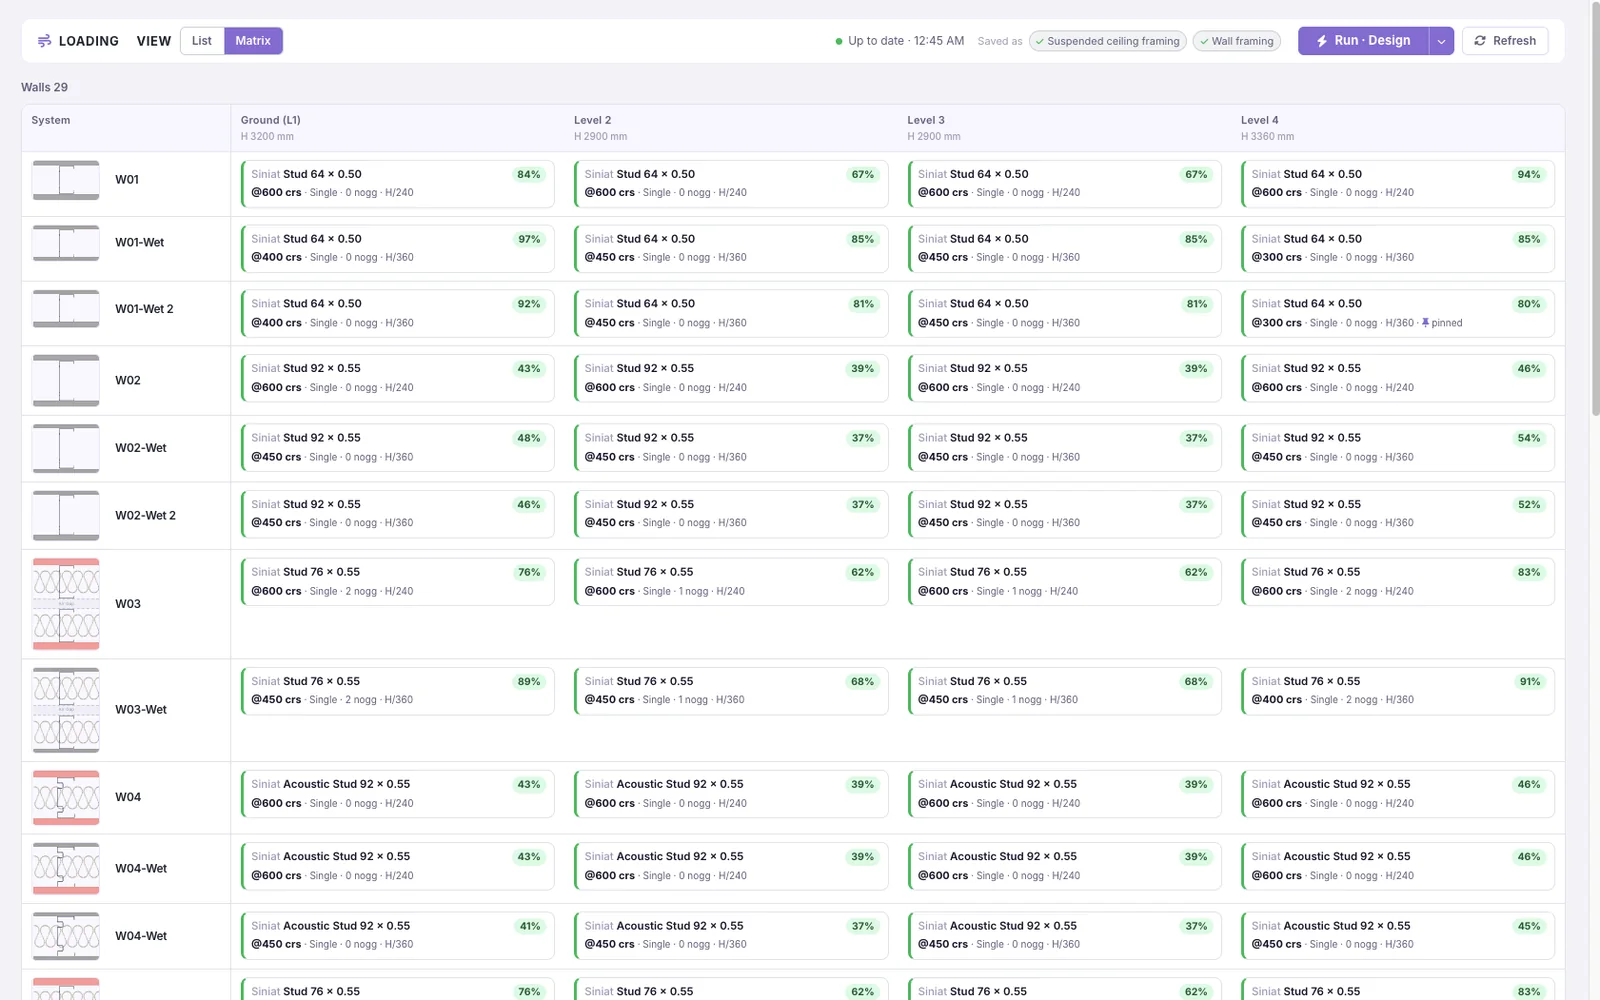Open W03-Wet wall section thumbnail

[66, 710]
